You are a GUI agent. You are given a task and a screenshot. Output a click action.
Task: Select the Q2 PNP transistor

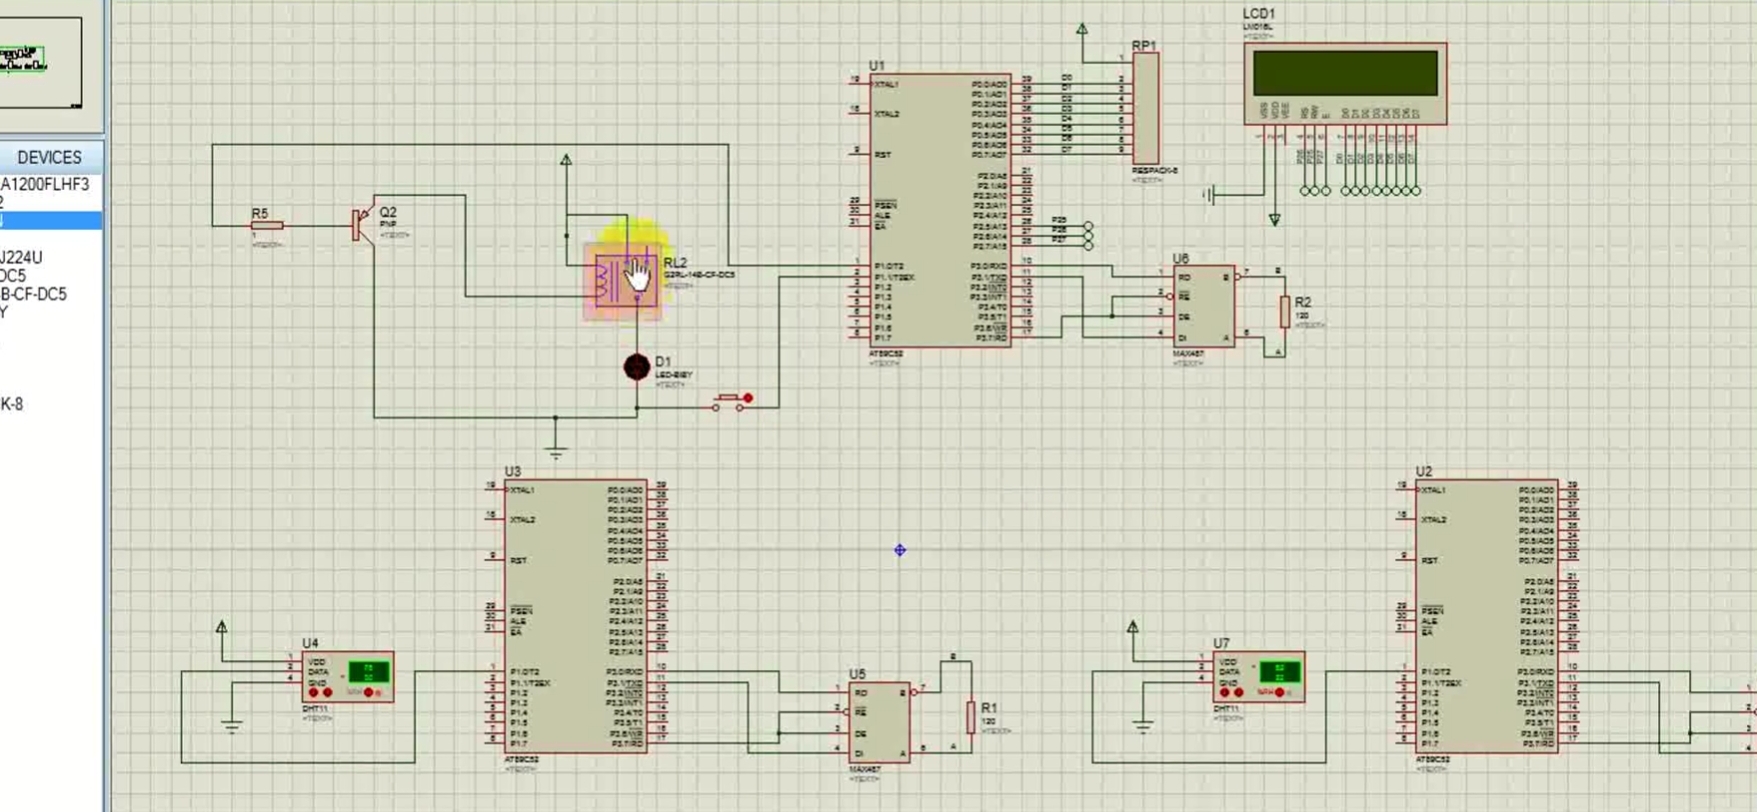pyautogui.click(x=362, y=225)
